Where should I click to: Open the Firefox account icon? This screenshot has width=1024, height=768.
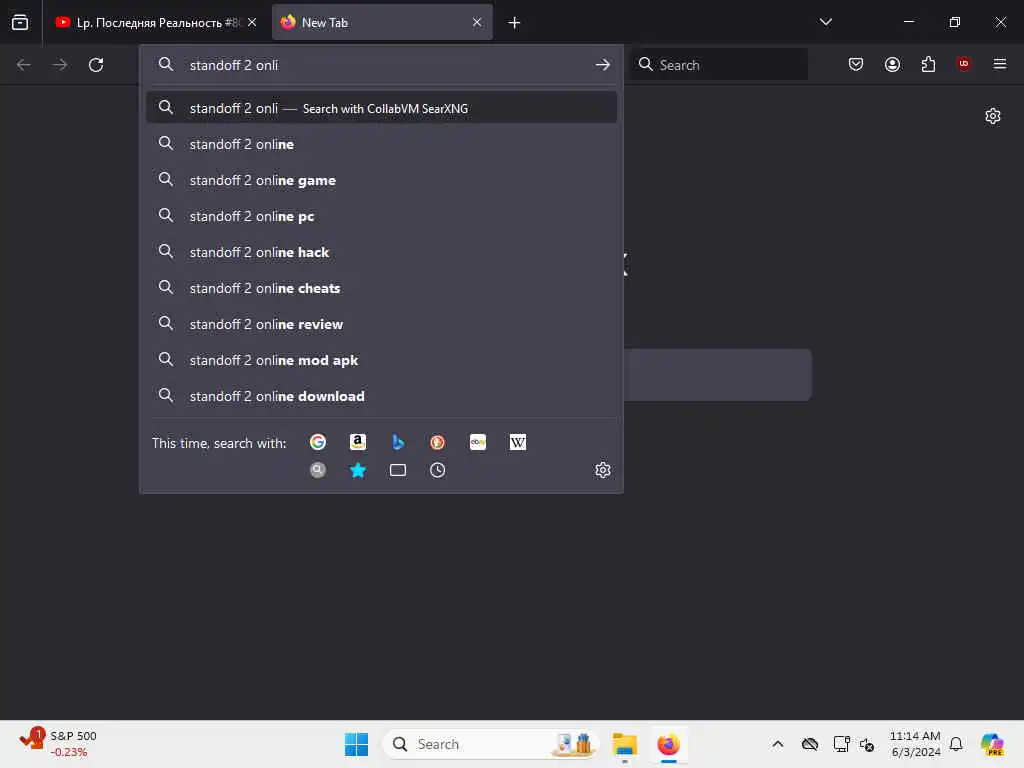point(893,64)
